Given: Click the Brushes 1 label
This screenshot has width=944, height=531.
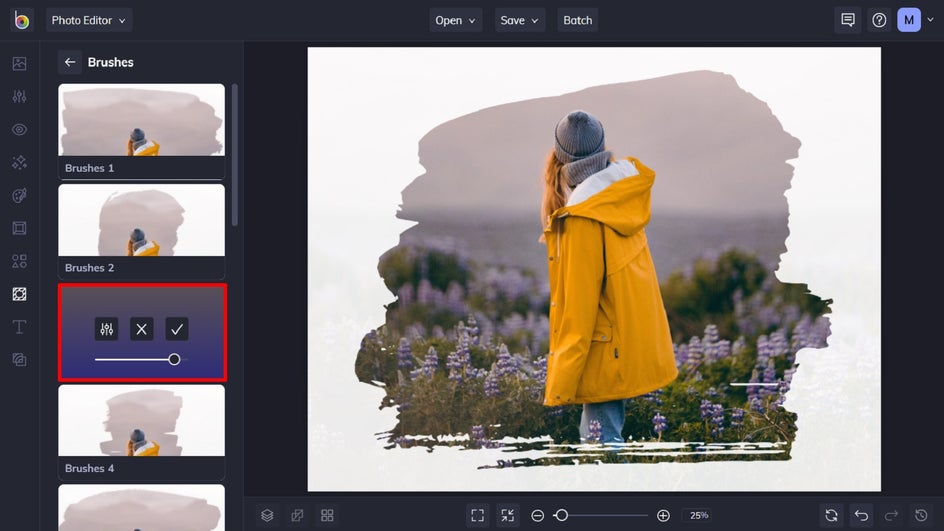Looking at the screenshot, I should tap(89, 168).
